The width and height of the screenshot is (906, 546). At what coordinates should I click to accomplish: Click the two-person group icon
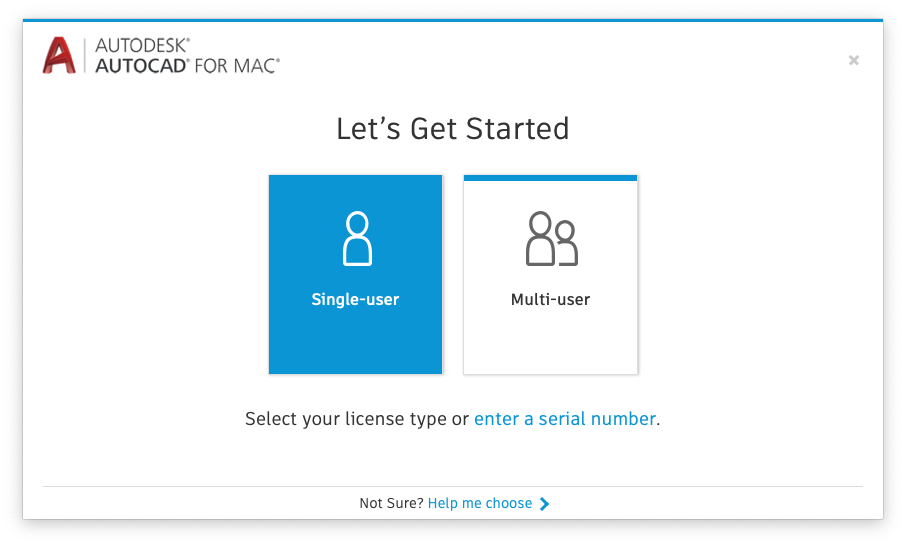point(551,238)
